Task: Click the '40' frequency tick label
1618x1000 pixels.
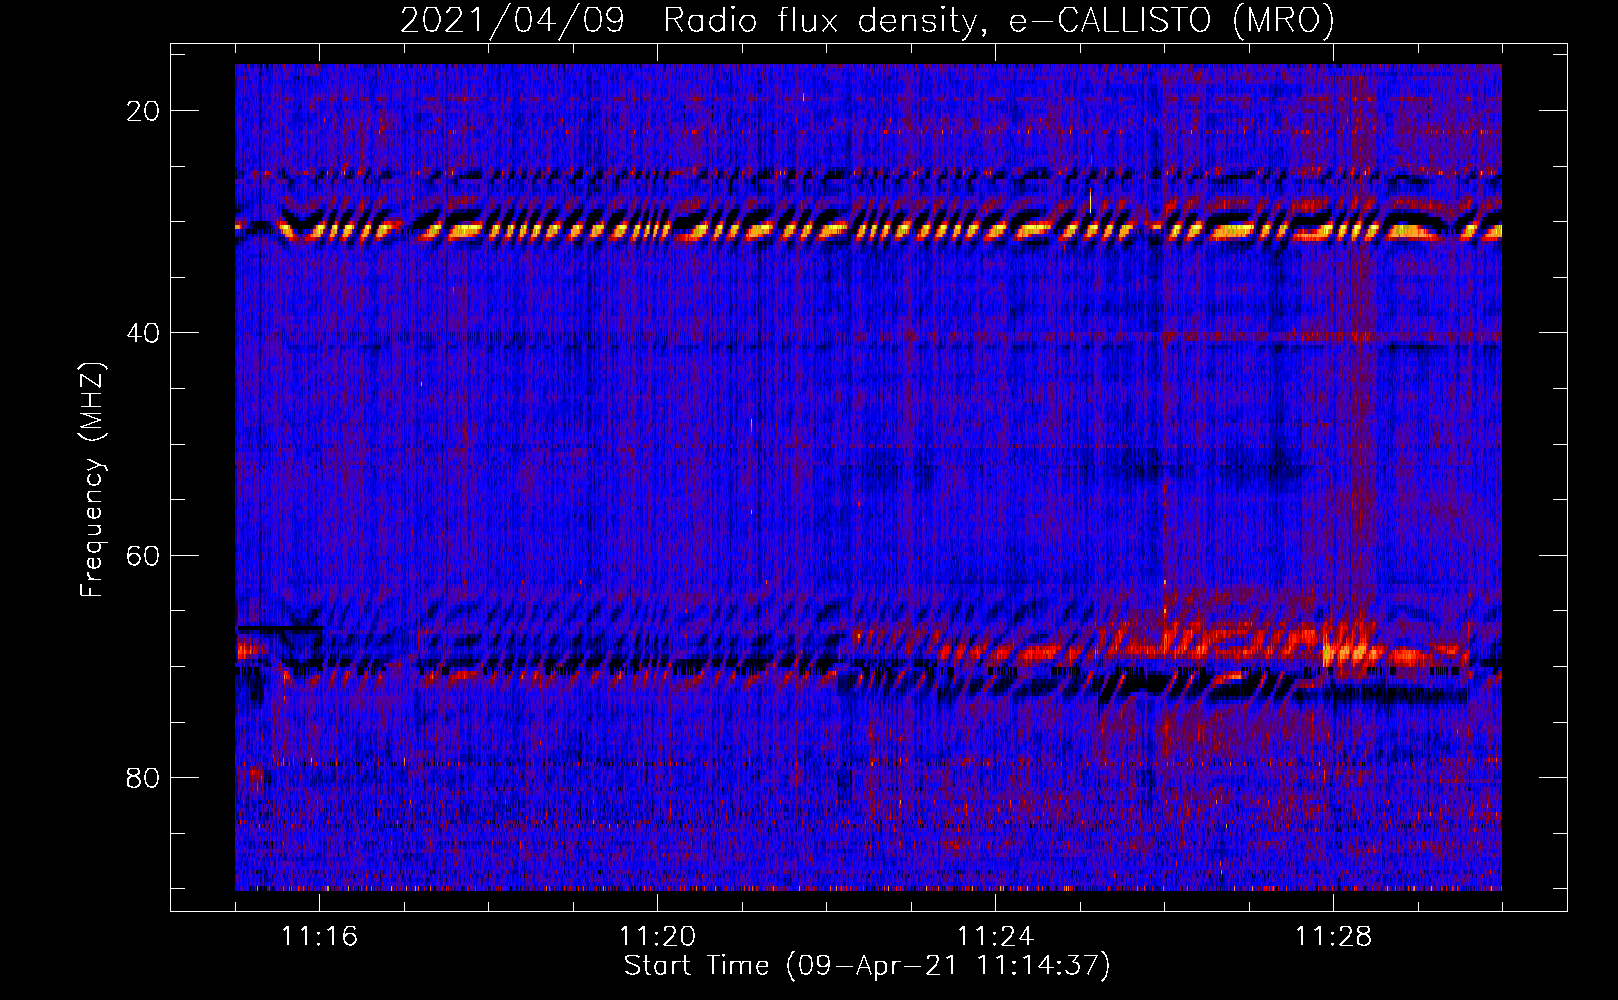Action: [x=143, y=333]
